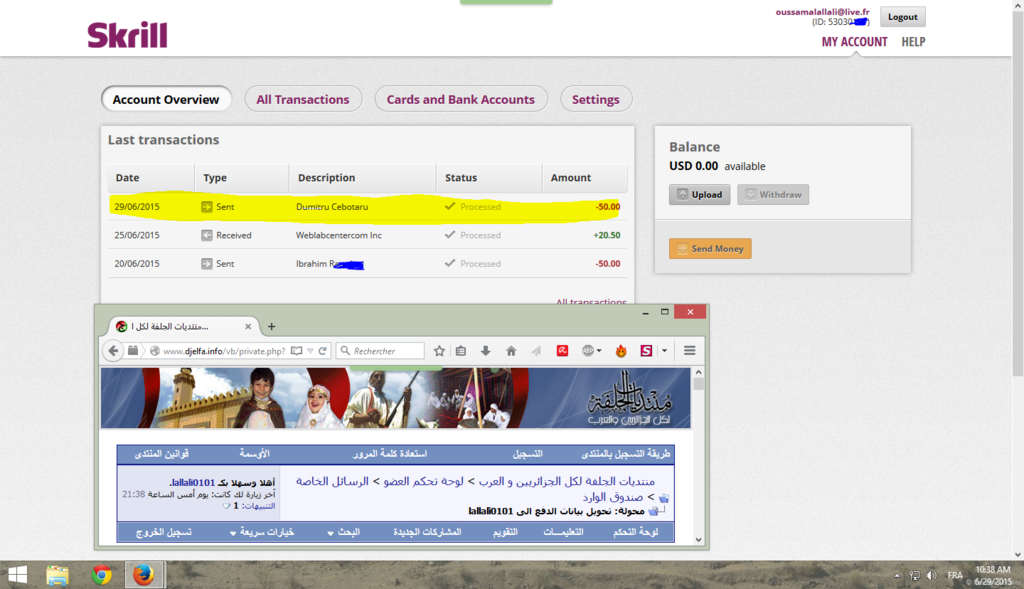Click the Withdraw button
1024x589 pixels.
click(773, 195)
